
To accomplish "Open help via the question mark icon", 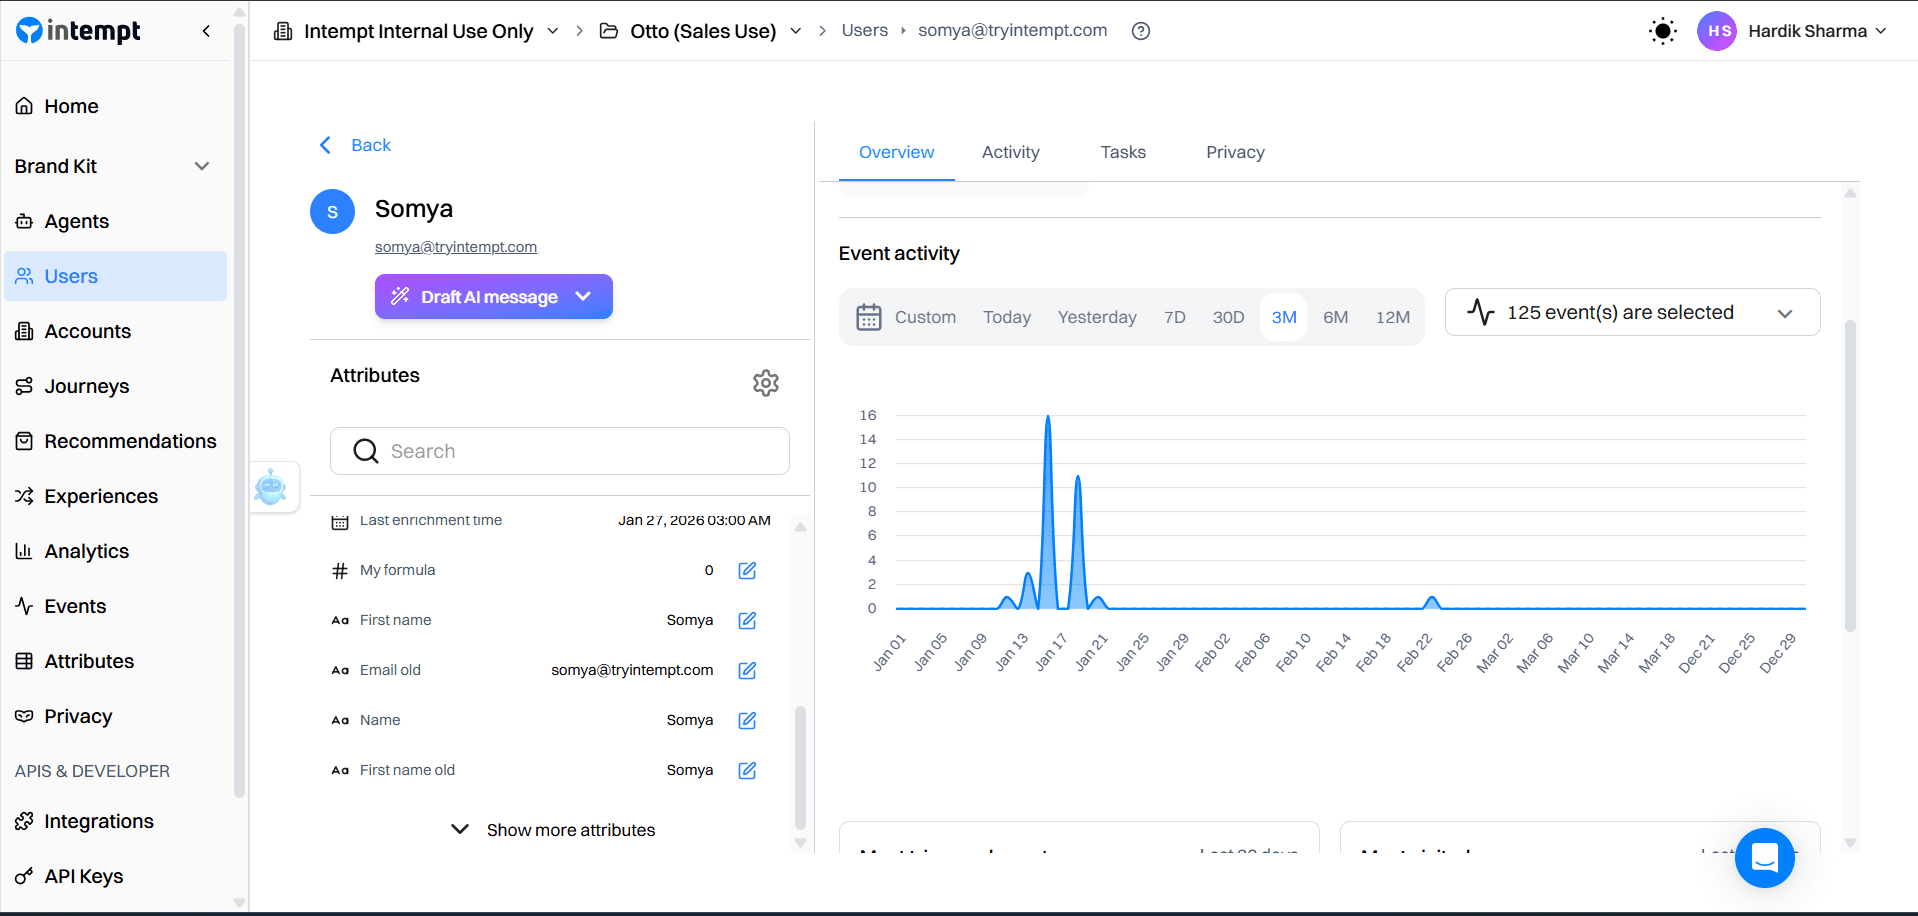I will pos(1140,31).
